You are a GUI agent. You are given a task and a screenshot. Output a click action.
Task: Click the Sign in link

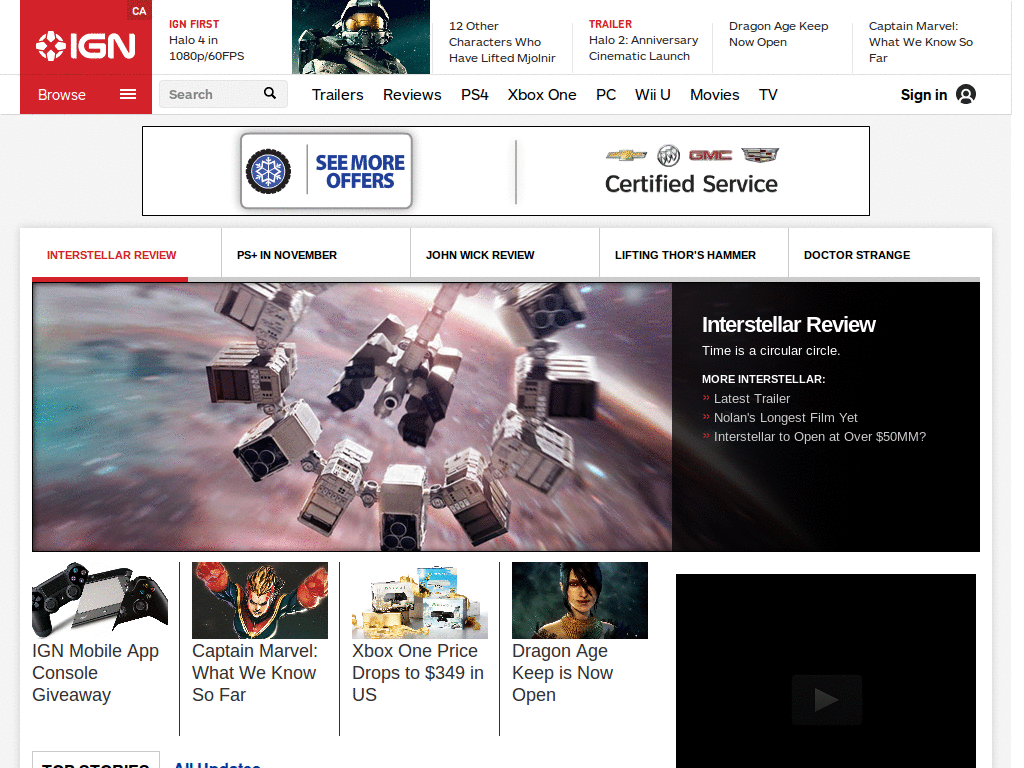pyautogui.click(x=923, y=95)
